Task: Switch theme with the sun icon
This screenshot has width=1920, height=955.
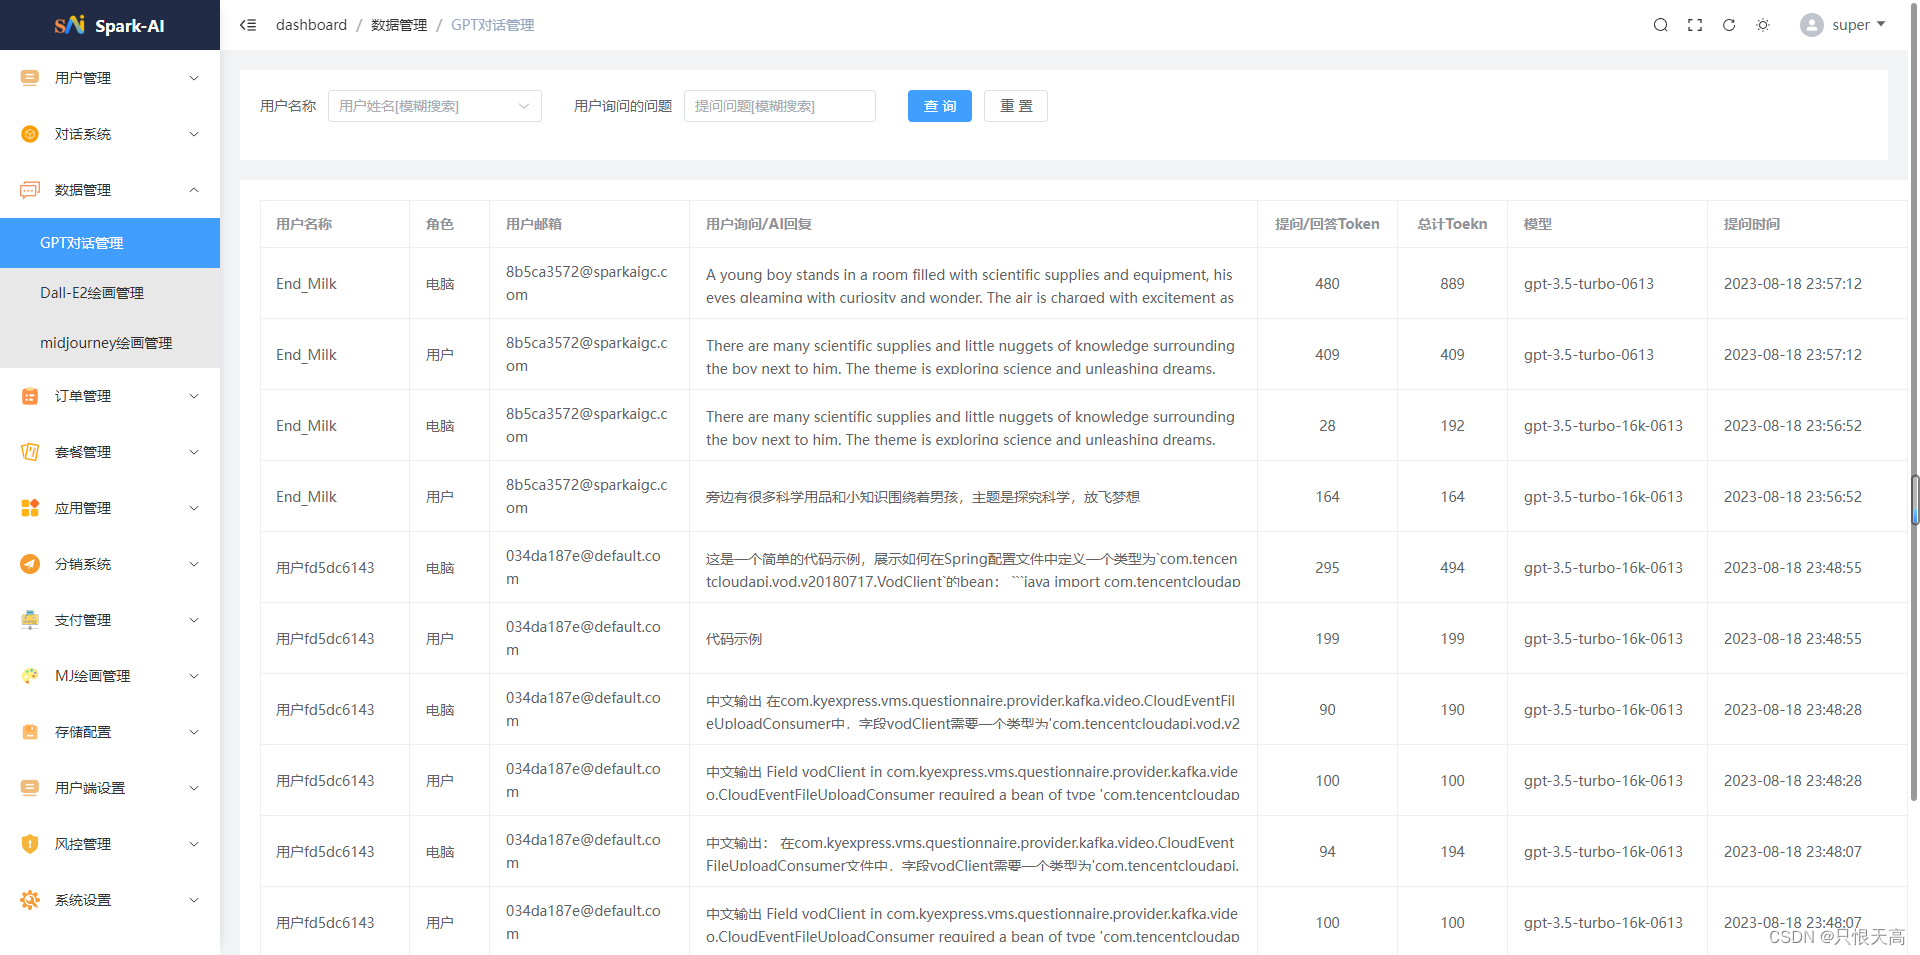Action: click(x=1763, y=25)
